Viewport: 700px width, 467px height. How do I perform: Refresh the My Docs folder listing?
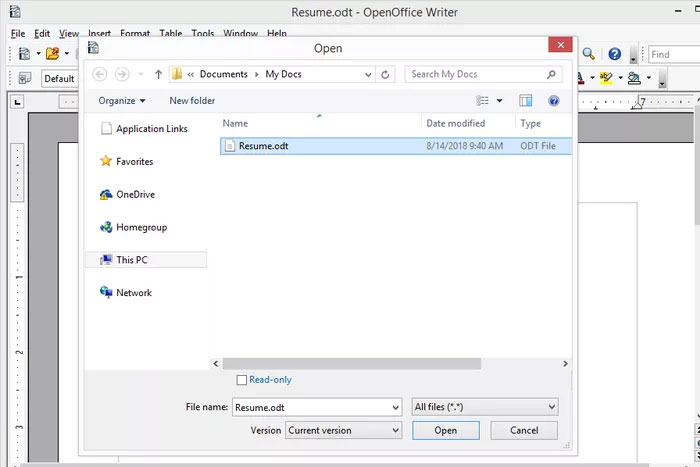pos(386,75)
